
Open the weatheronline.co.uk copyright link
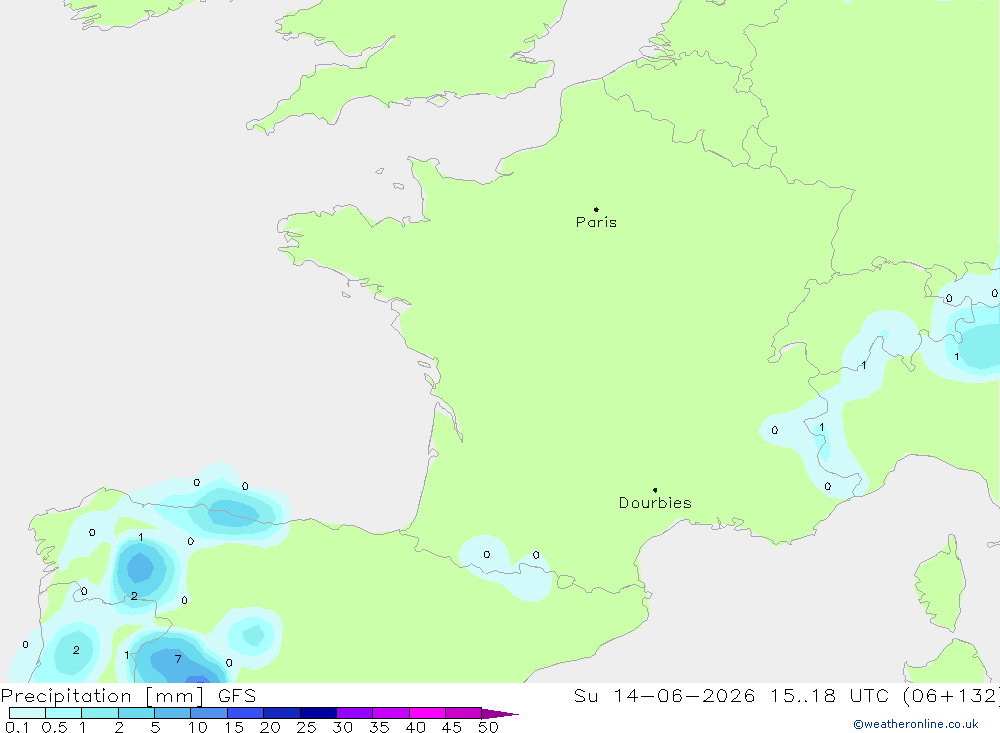coord(916,724)
